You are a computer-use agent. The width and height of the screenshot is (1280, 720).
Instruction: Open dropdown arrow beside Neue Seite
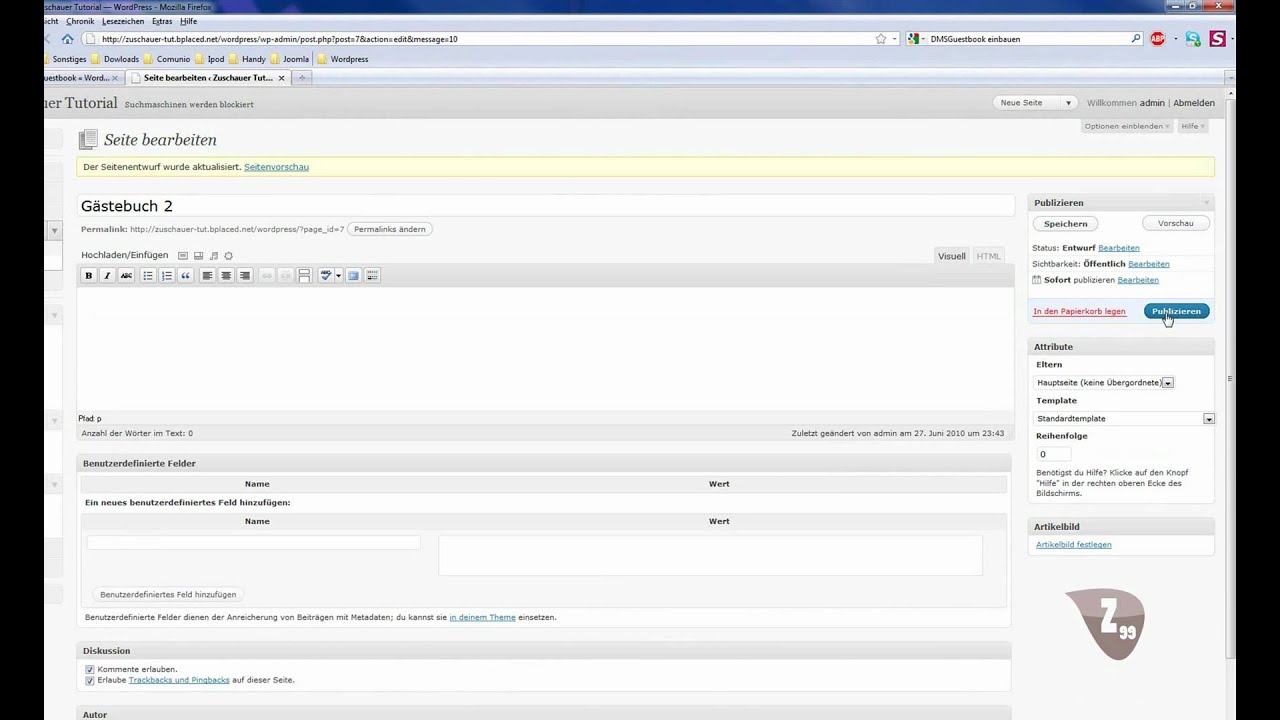1068,103
